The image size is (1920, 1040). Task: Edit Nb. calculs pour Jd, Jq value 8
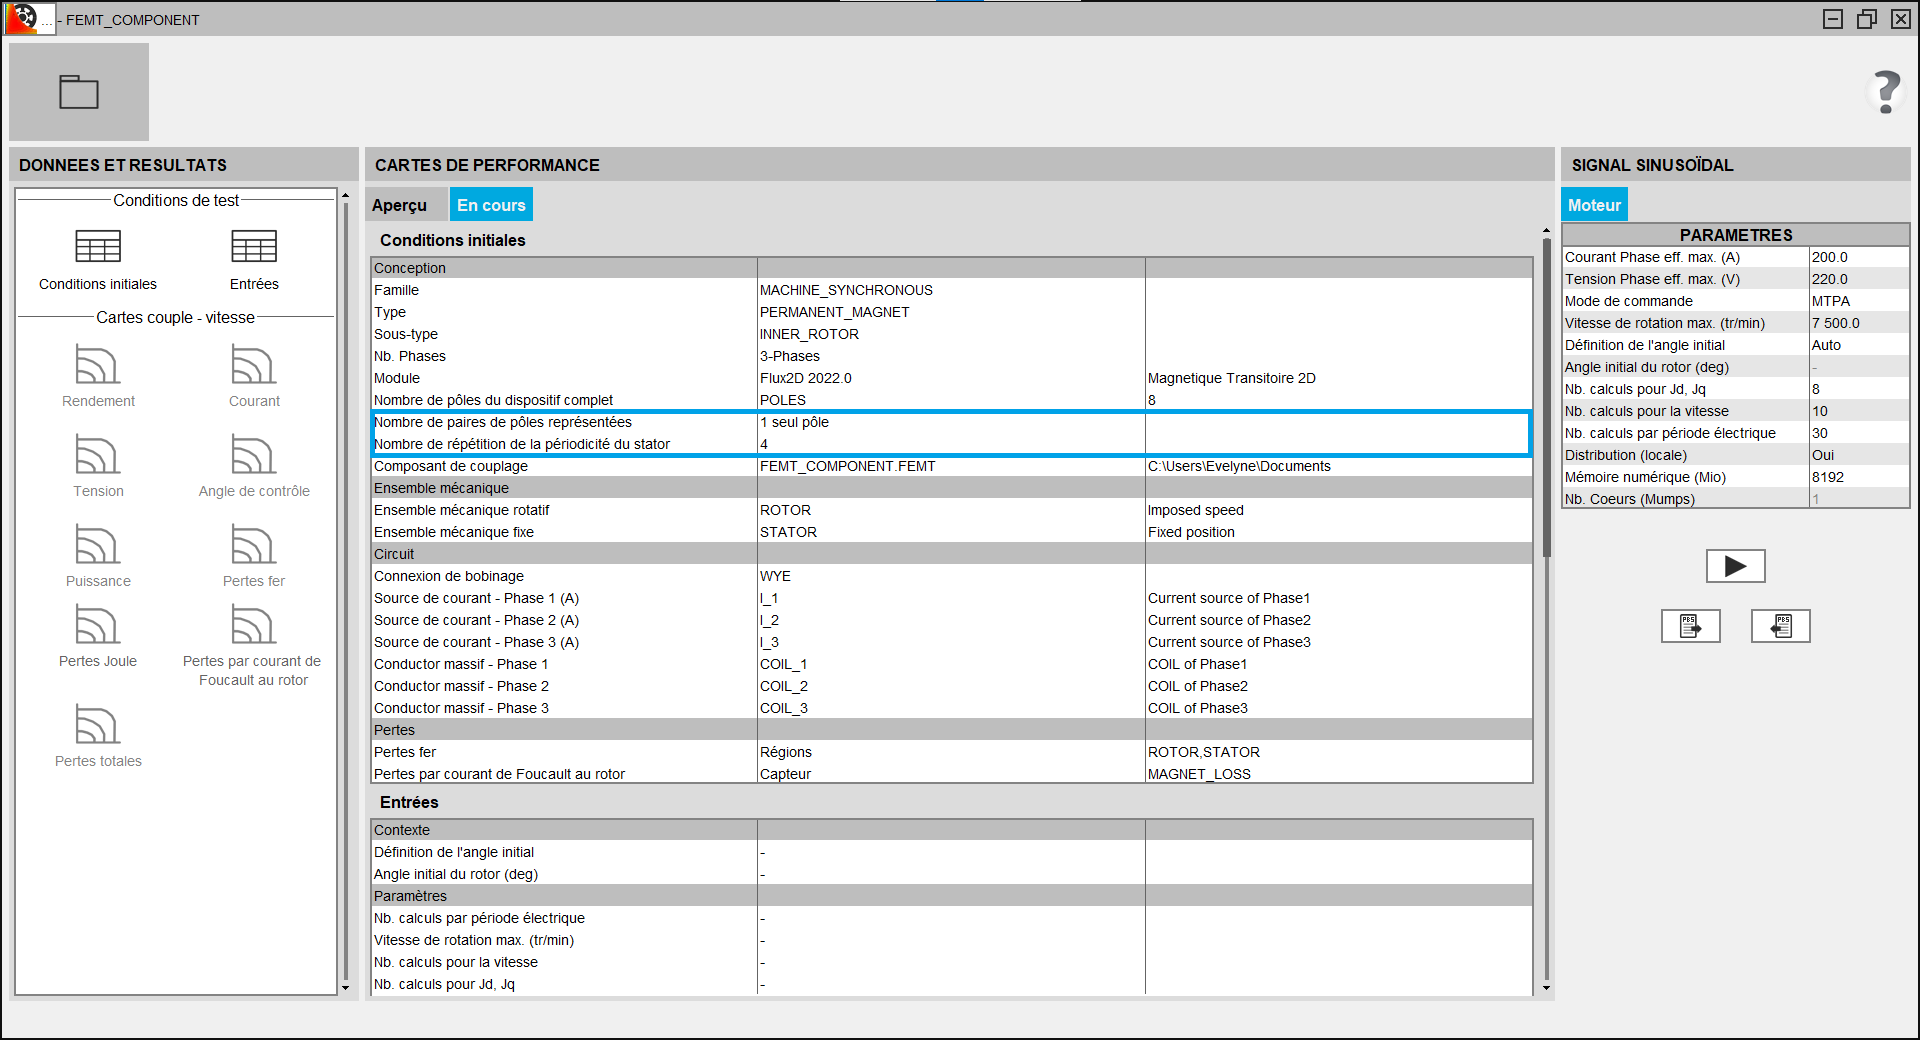tap(1859, 389)
